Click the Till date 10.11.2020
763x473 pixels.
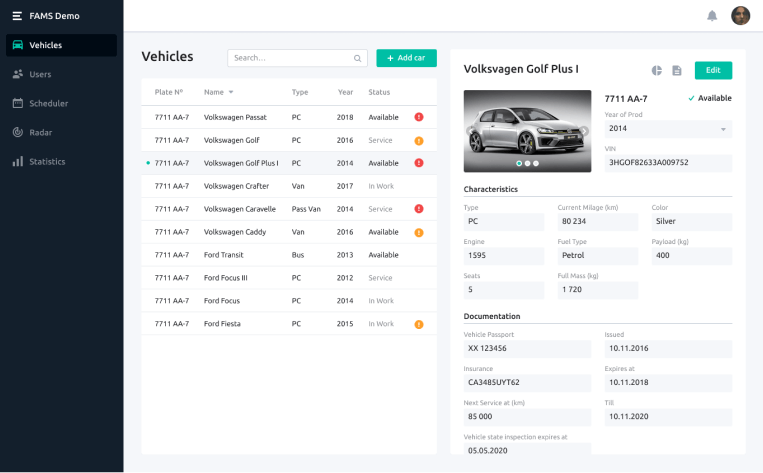[668, 417]
